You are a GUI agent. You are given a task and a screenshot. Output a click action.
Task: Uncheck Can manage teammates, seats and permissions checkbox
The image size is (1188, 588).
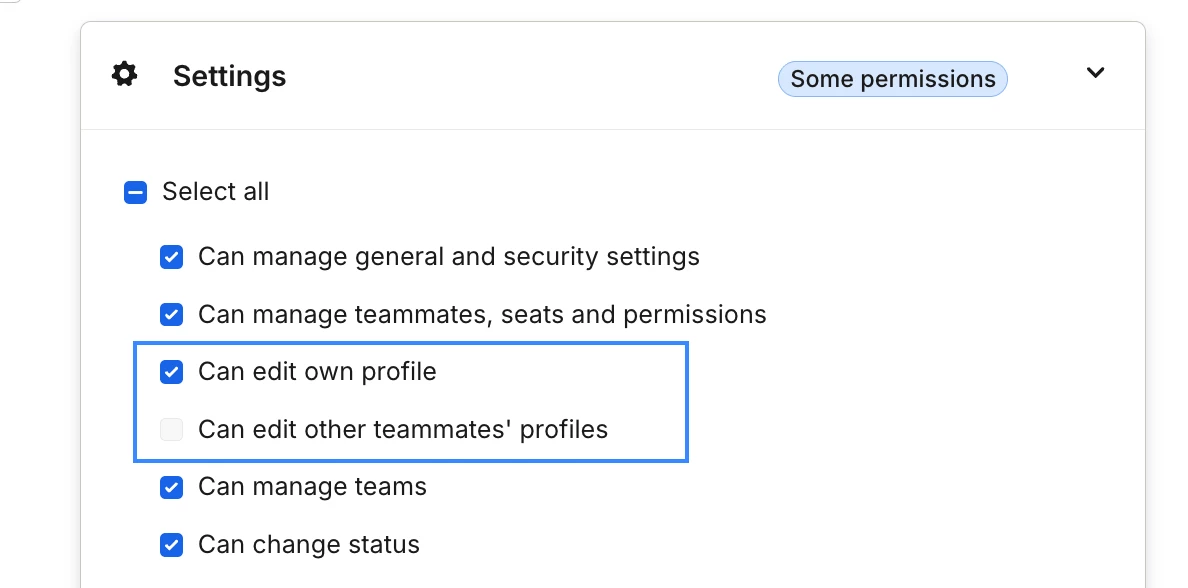tap(171, 314)
